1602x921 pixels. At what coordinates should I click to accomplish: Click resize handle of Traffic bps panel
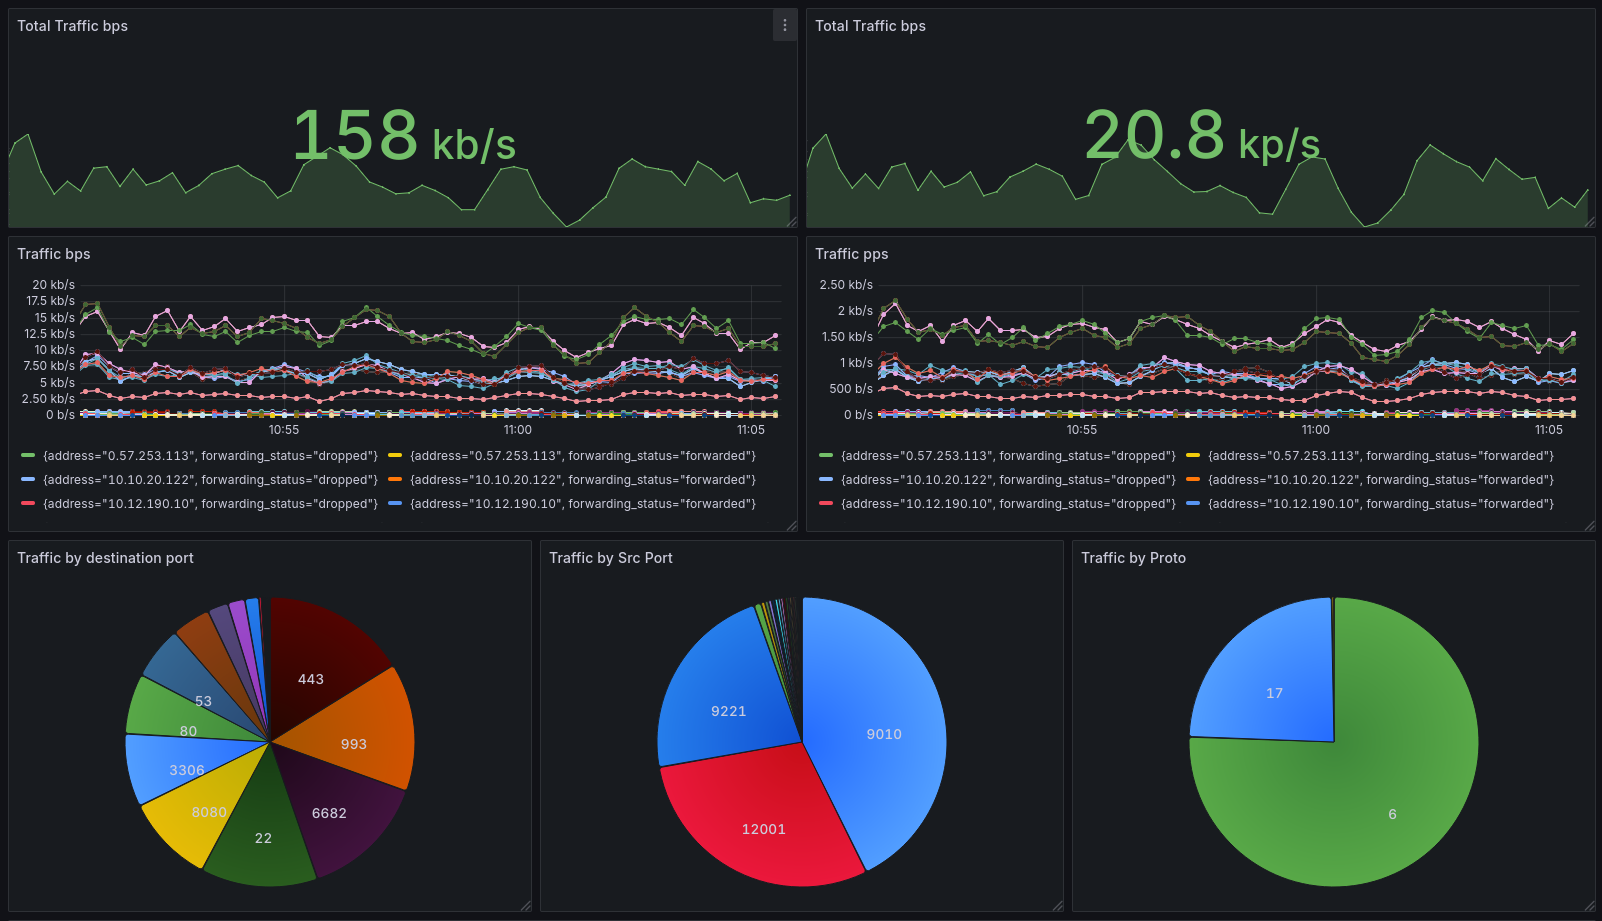point(792,526)
